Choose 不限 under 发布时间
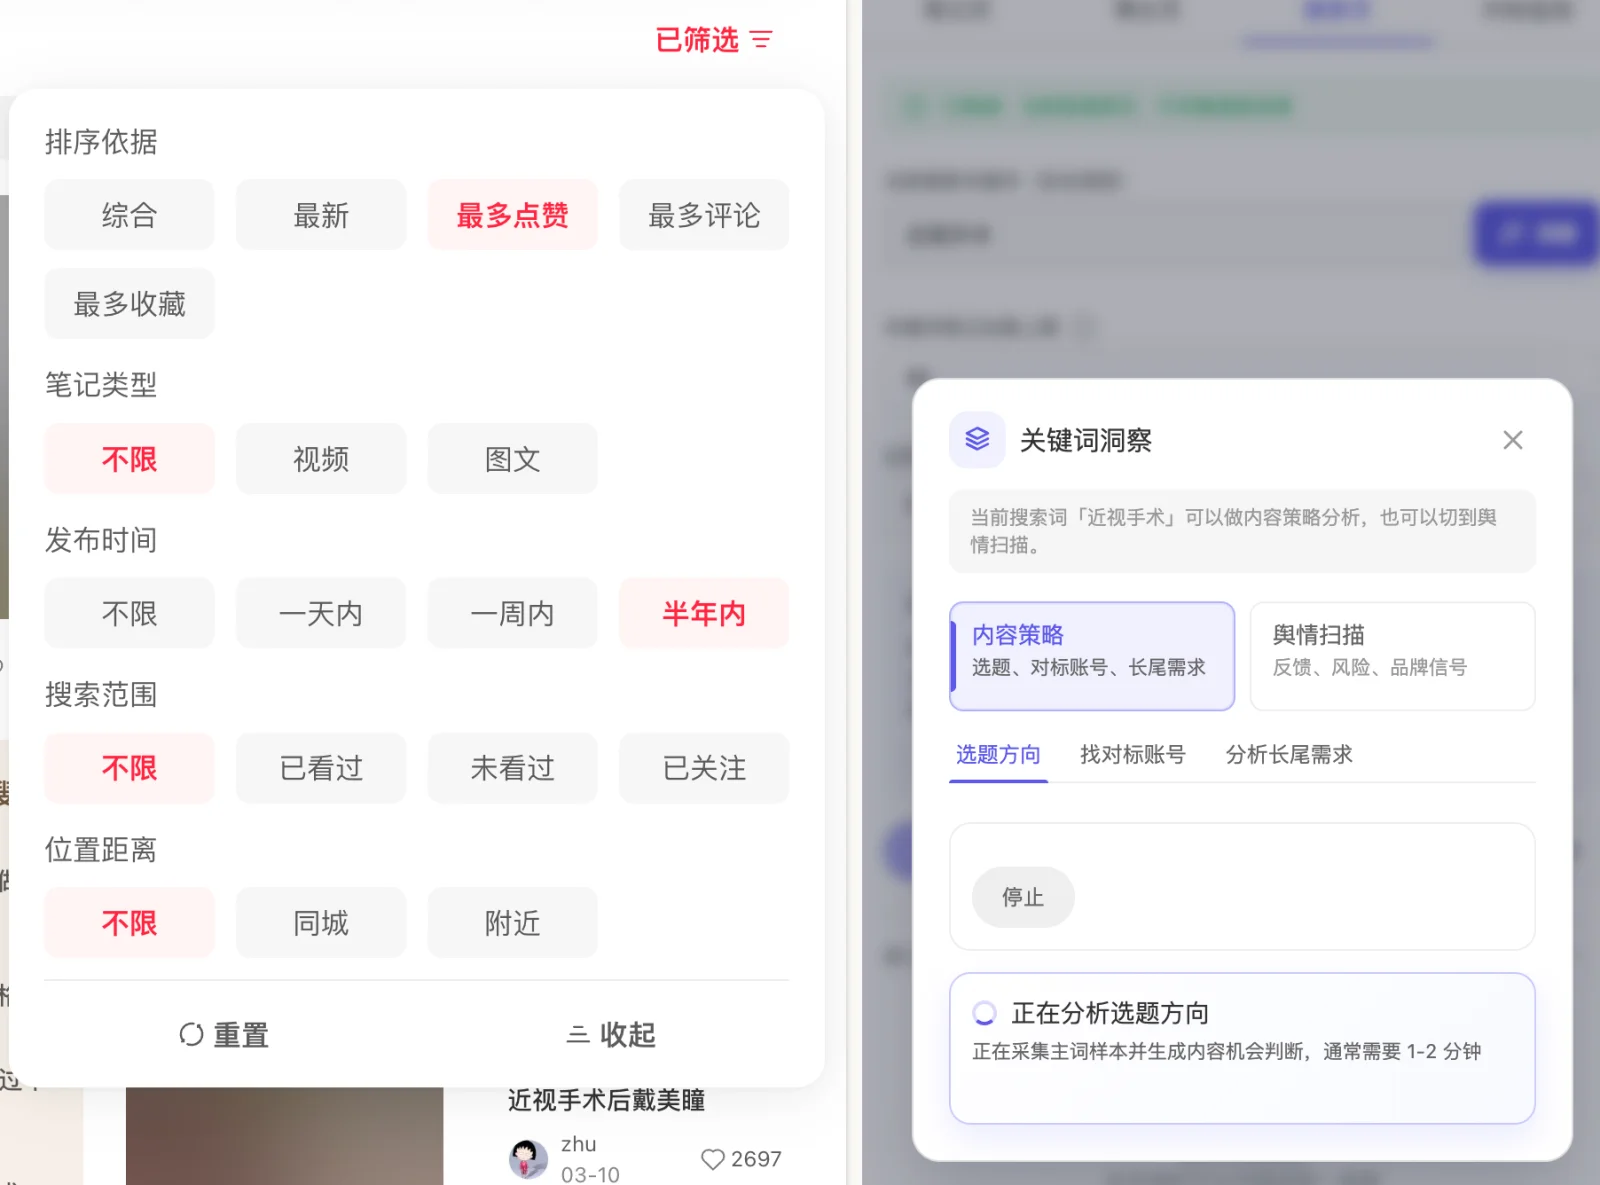The width and height of the screenshot is (1600, 1185). click(129, 613)
